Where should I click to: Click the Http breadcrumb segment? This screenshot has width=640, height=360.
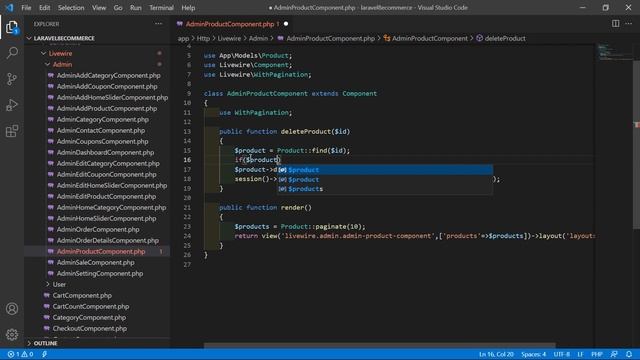pyautogui.click(x=203, y=38)
